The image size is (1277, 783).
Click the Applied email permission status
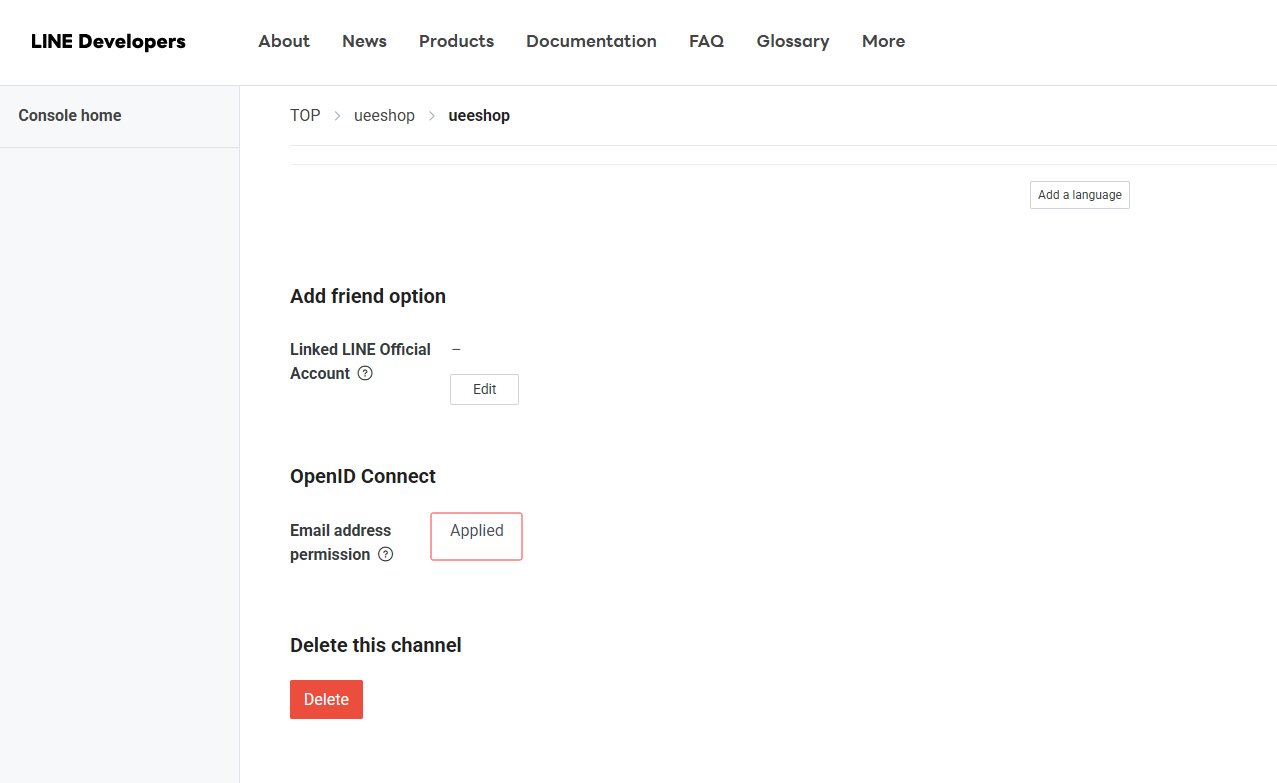[x=477, y=531]
